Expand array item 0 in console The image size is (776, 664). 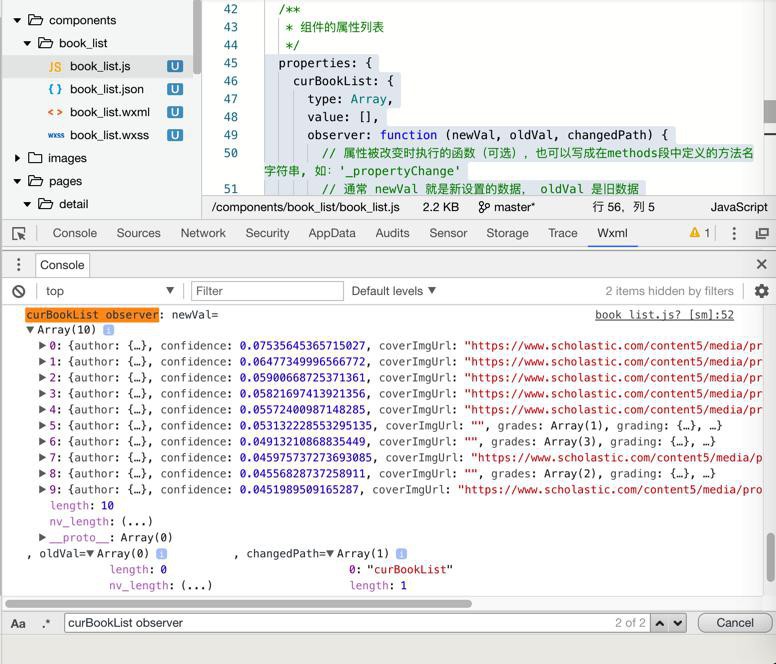42,346
